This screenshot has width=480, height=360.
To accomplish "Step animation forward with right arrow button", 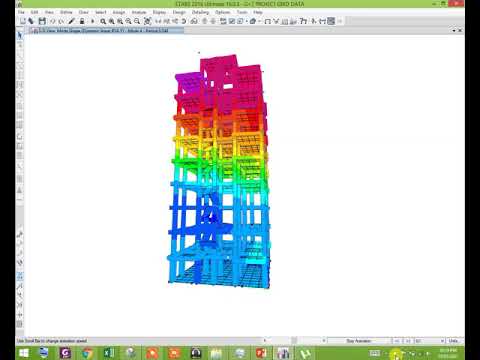I will 408,341.
